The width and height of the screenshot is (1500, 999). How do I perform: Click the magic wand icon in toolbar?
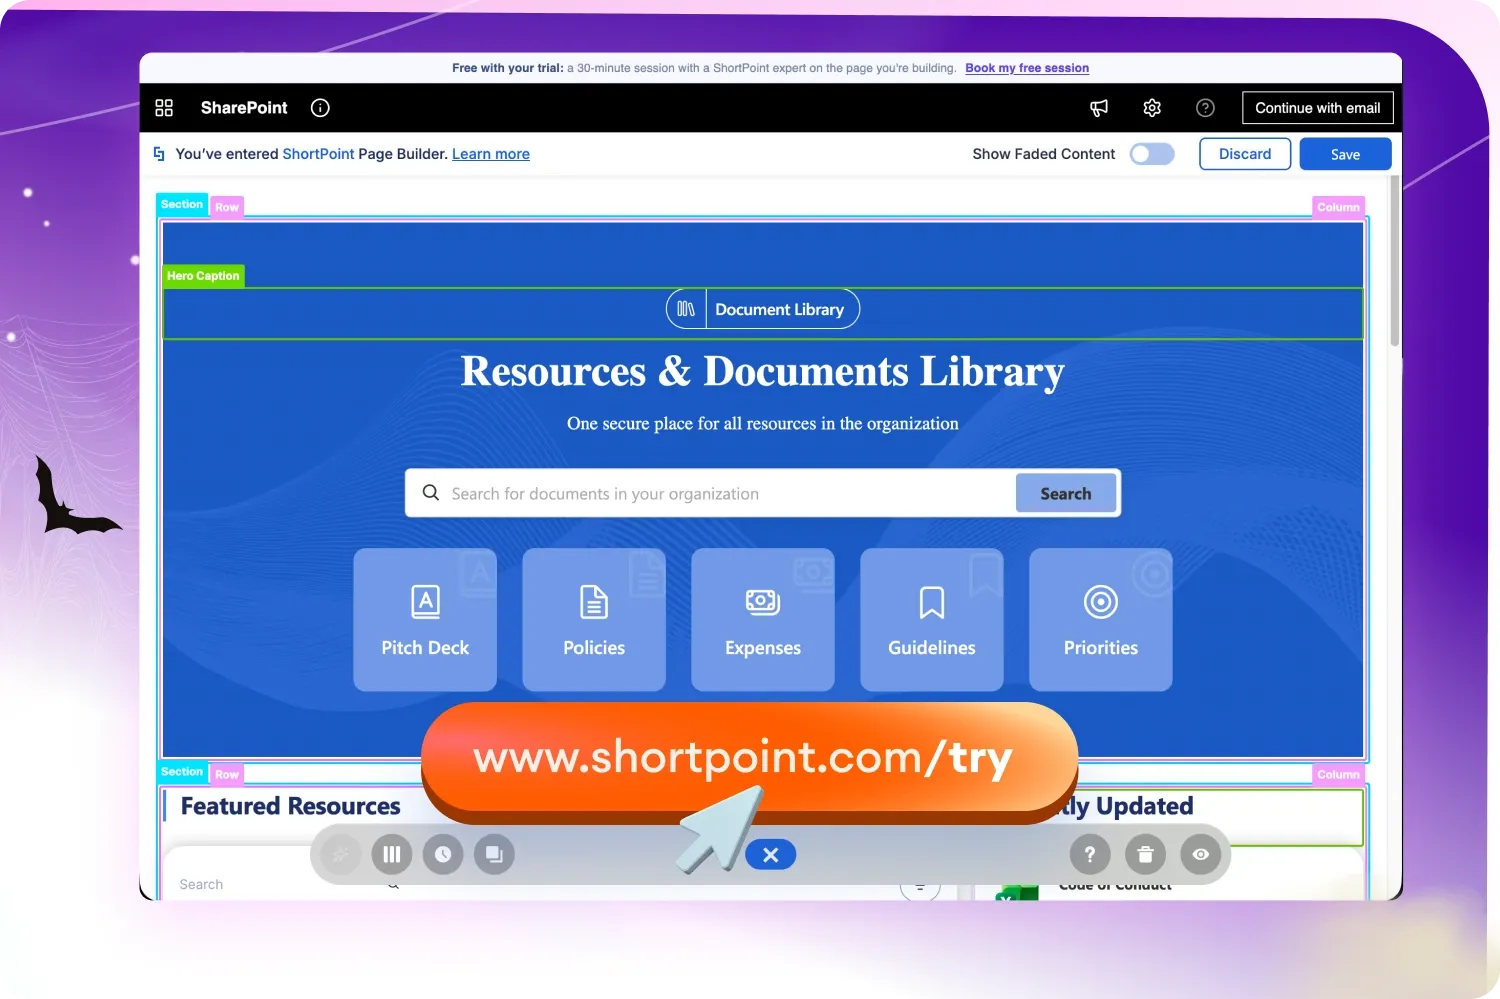(x=341, y=854)
